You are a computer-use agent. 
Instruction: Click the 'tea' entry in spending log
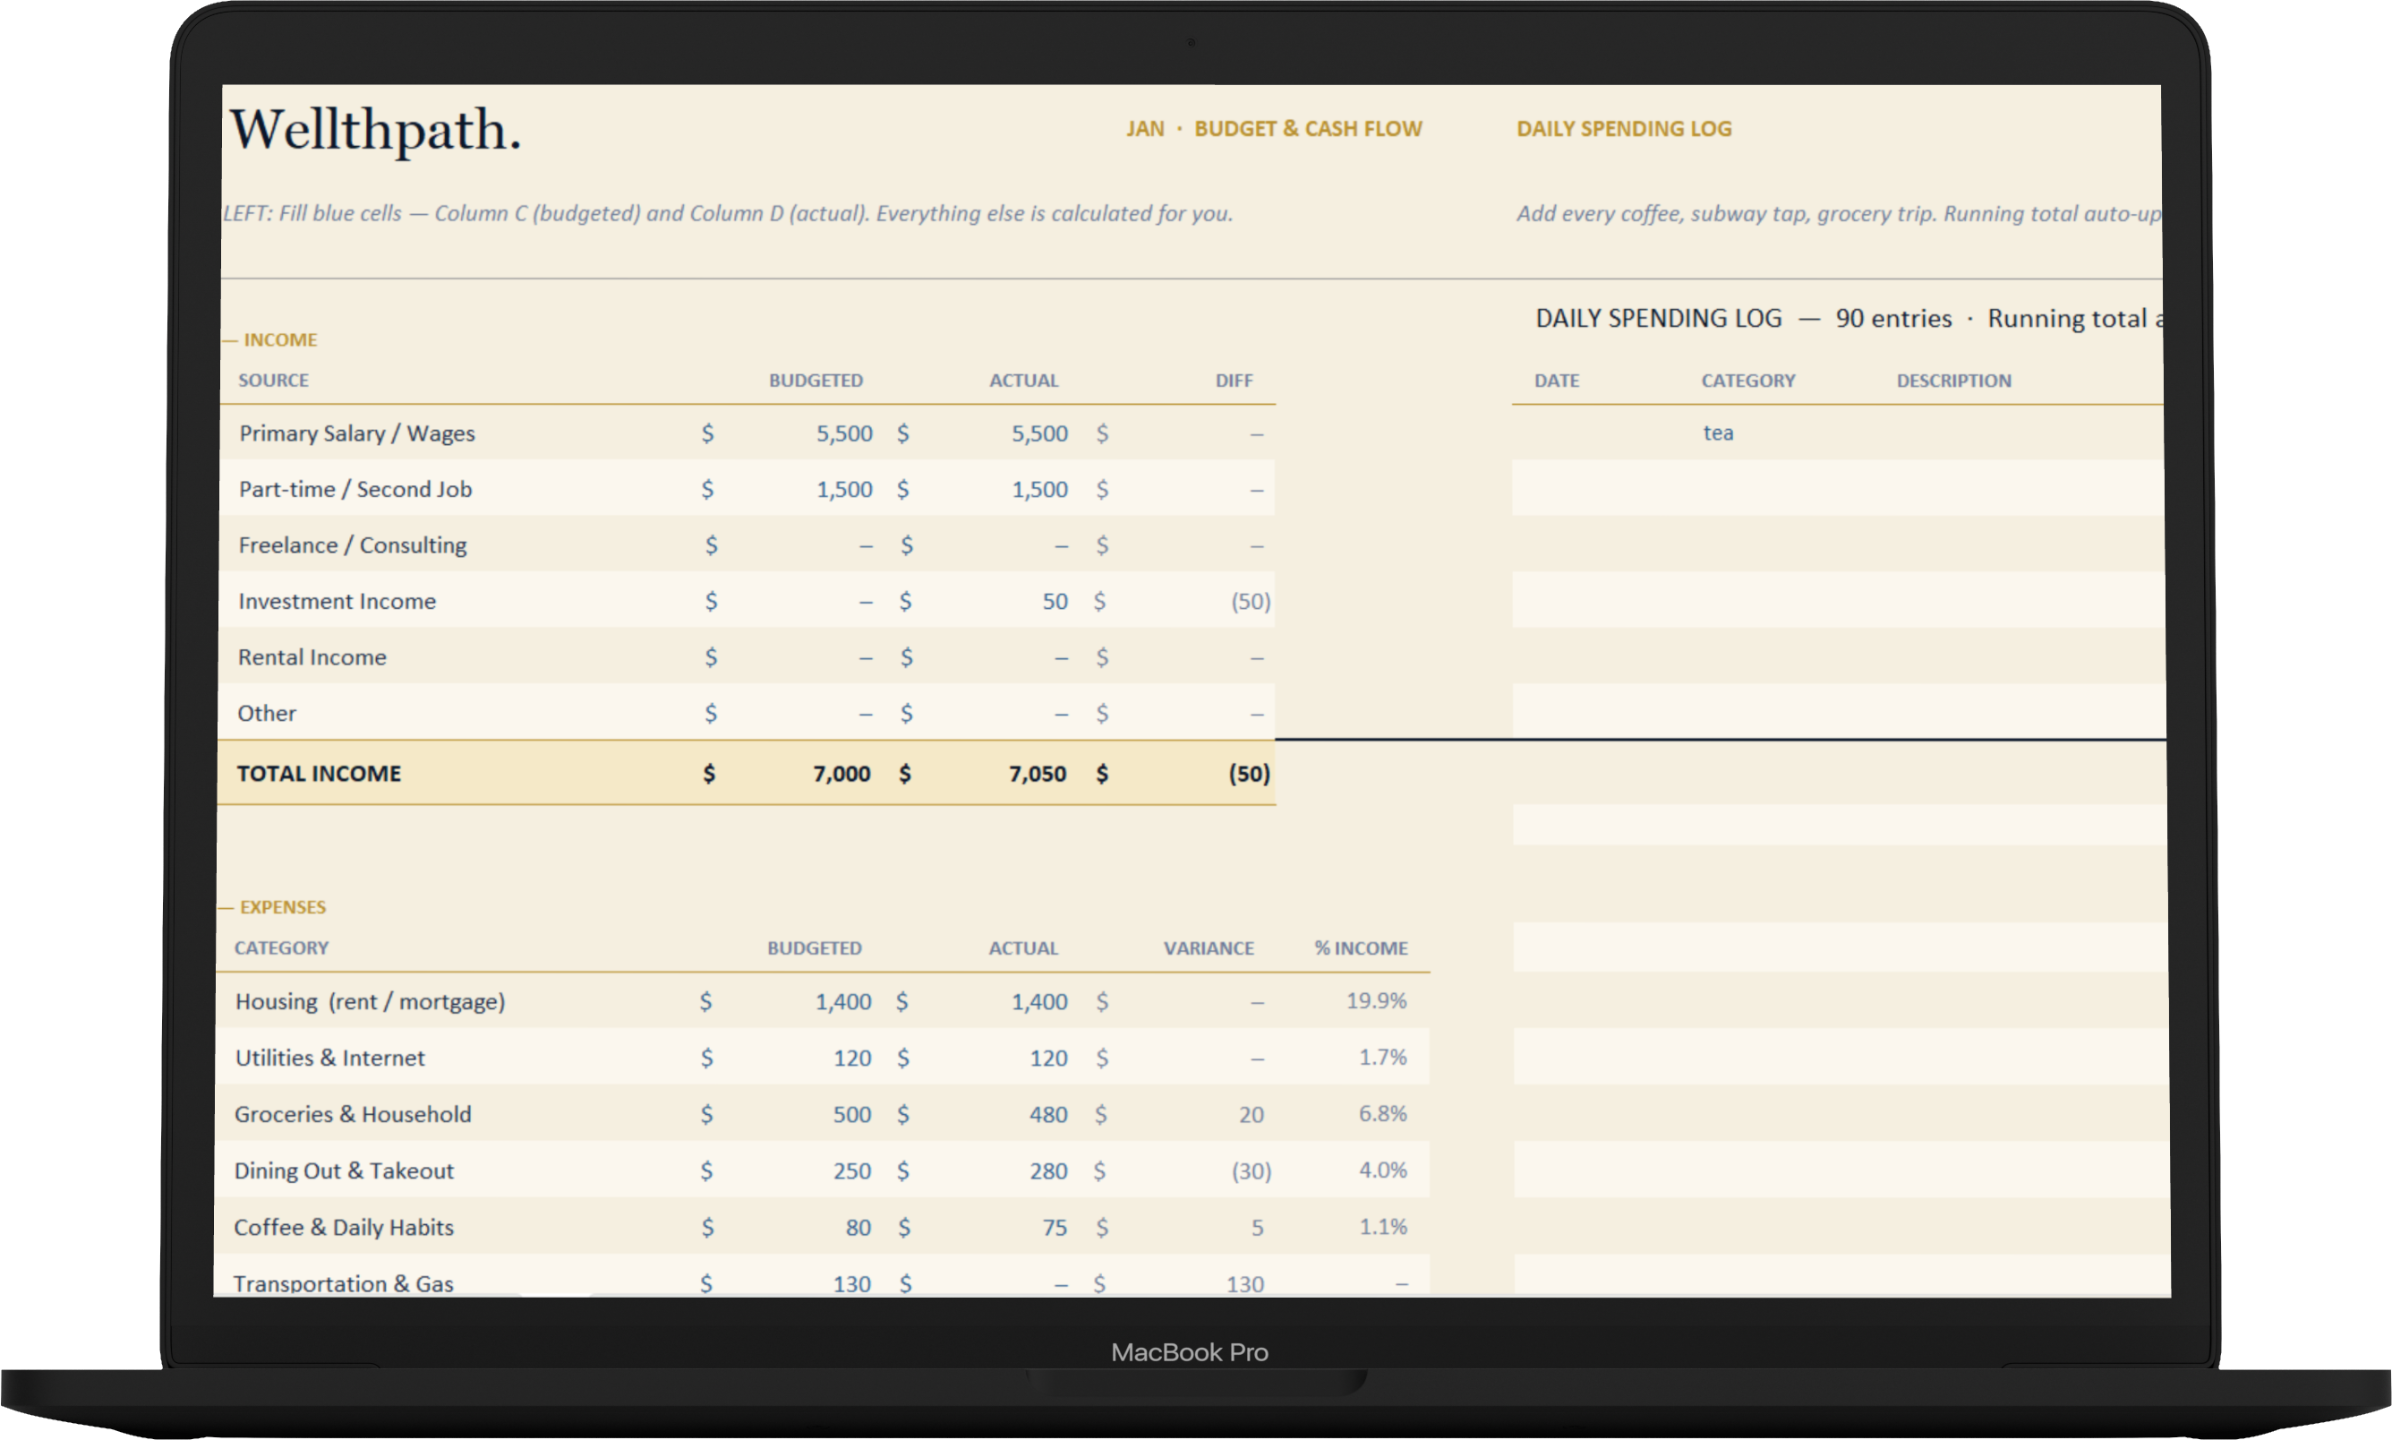(x=1718, y=433)
